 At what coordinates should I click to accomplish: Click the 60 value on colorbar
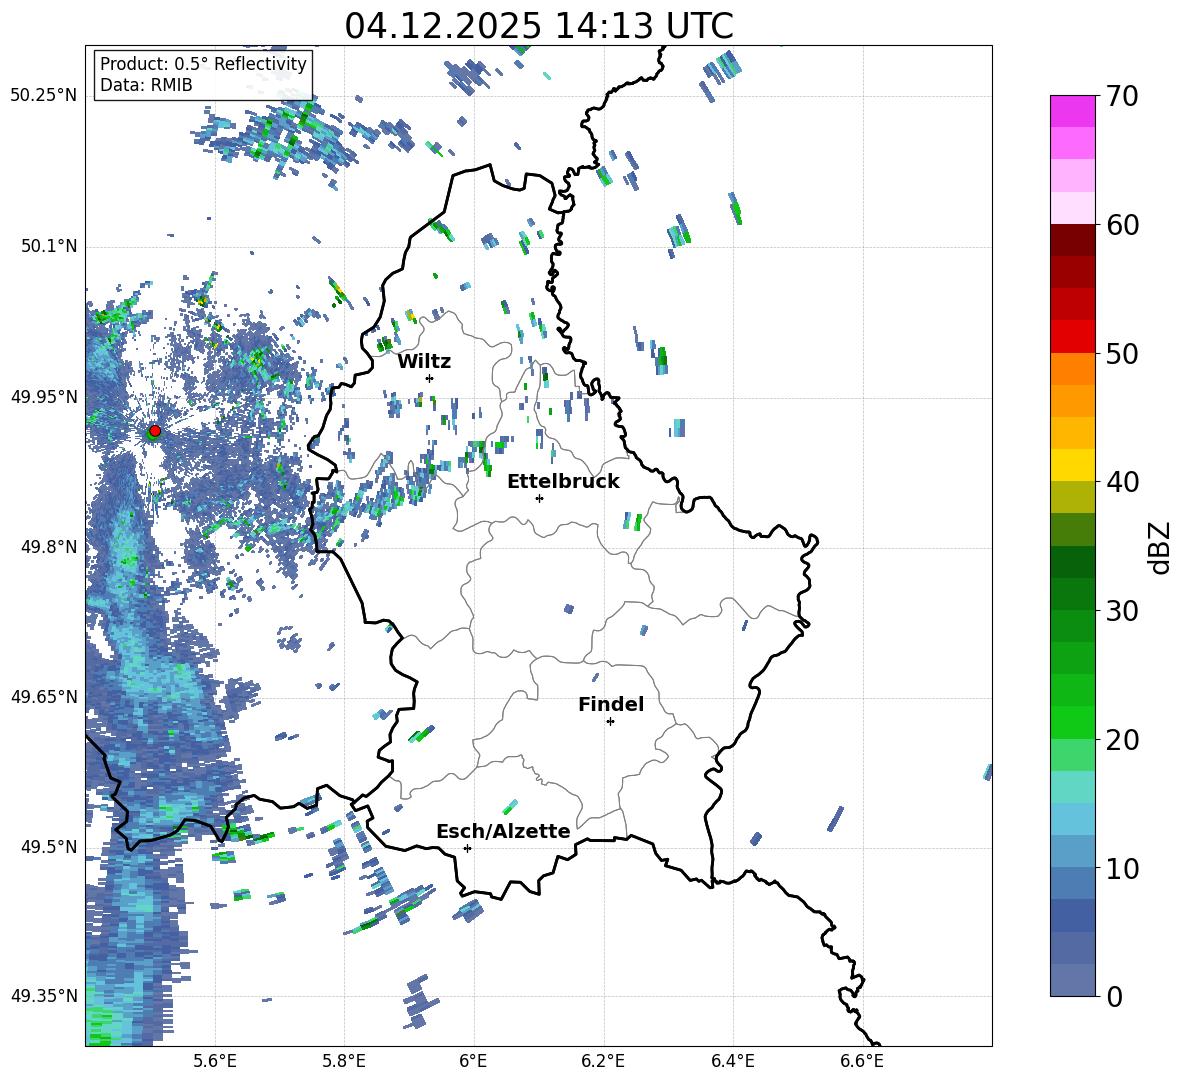(1122, 224)
